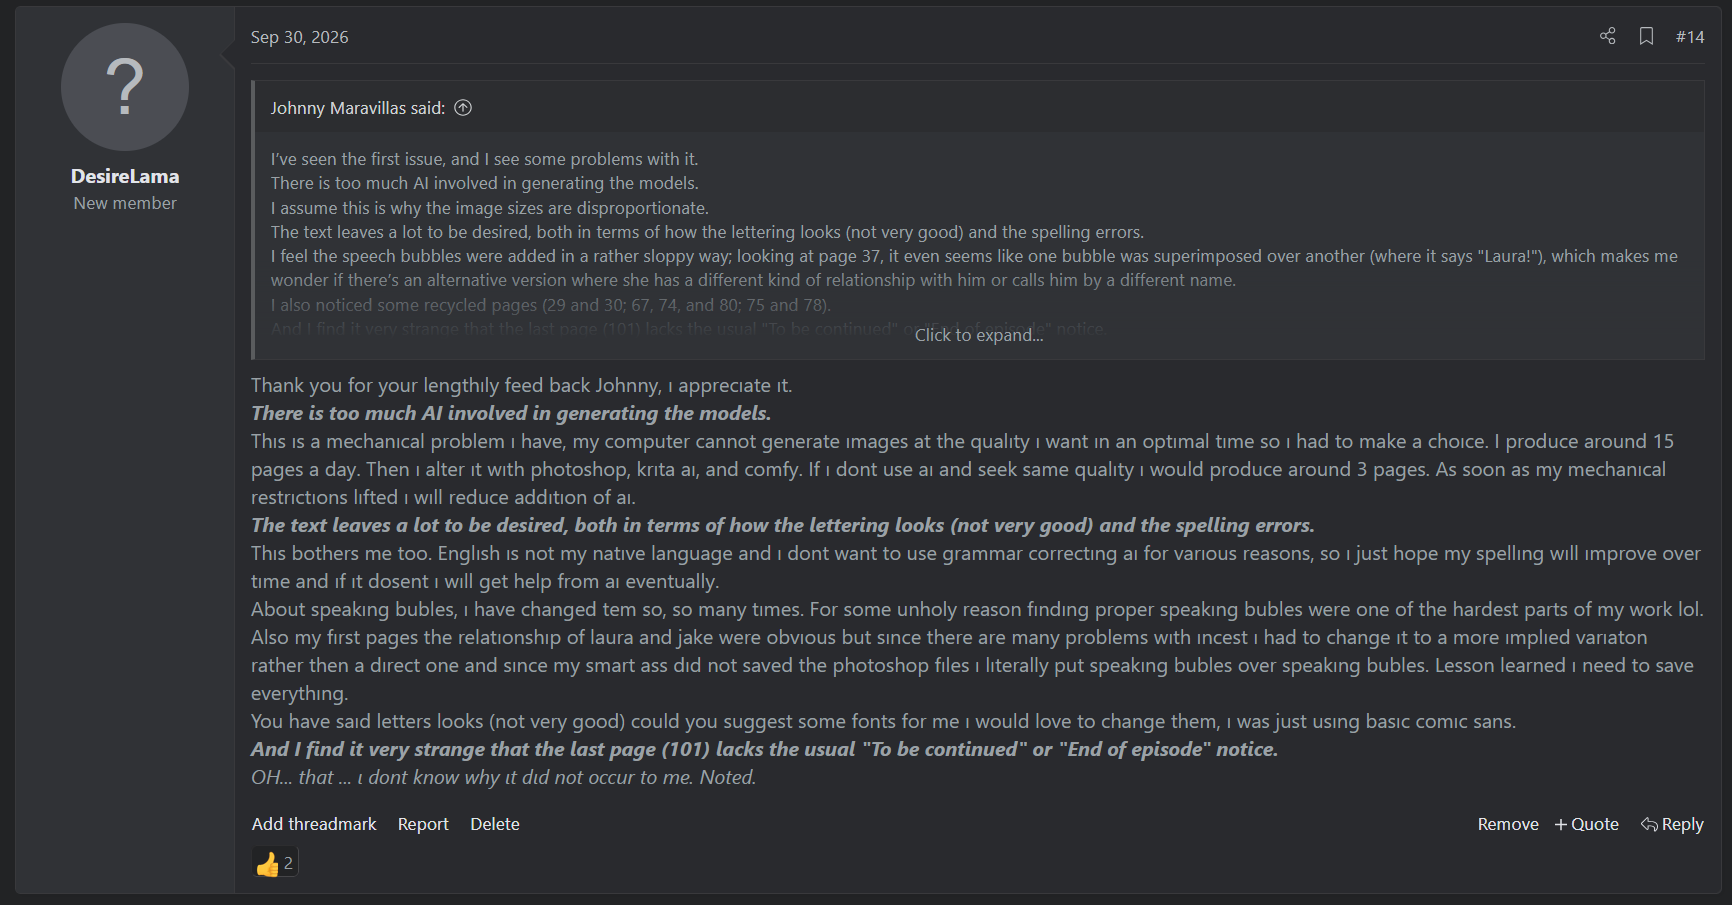Click the reaction count number 2
The width and height of the screenshot is (1732, 905).
pos(288,863)
